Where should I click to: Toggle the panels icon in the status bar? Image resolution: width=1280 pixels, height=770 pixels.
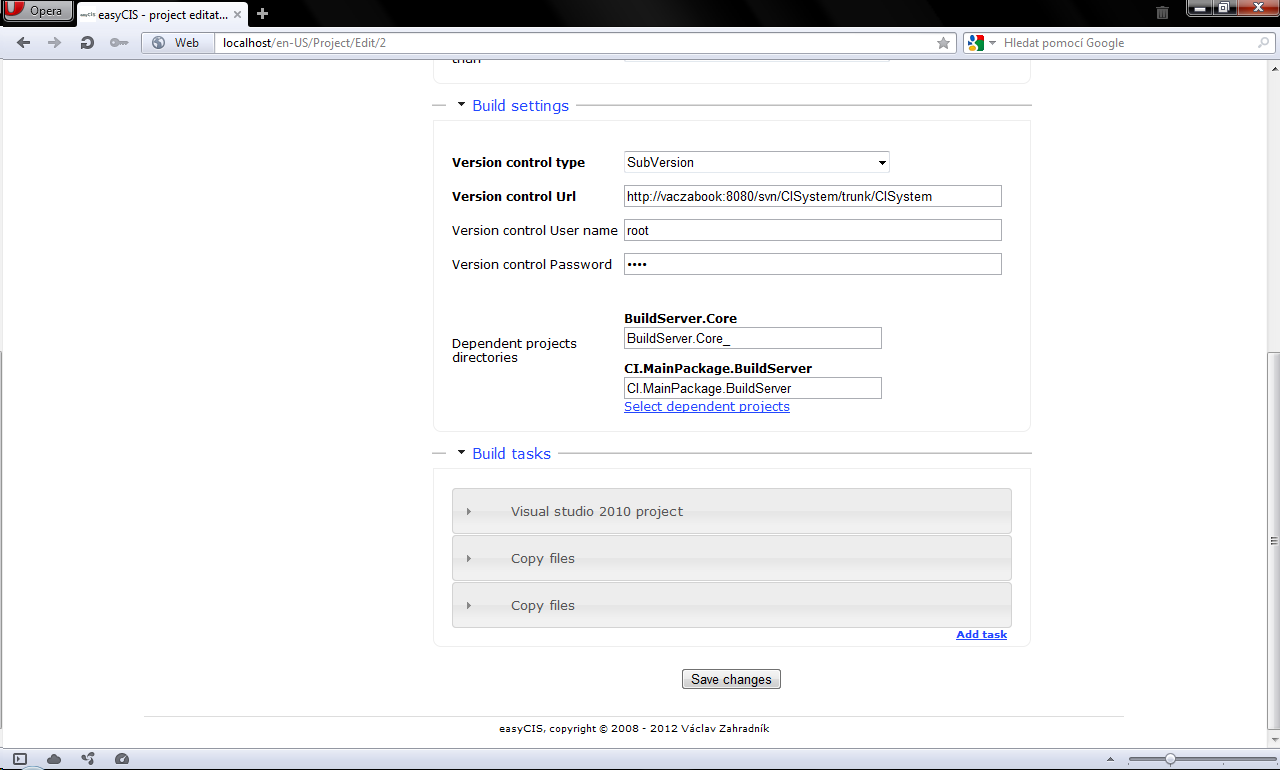pos(20,759)
